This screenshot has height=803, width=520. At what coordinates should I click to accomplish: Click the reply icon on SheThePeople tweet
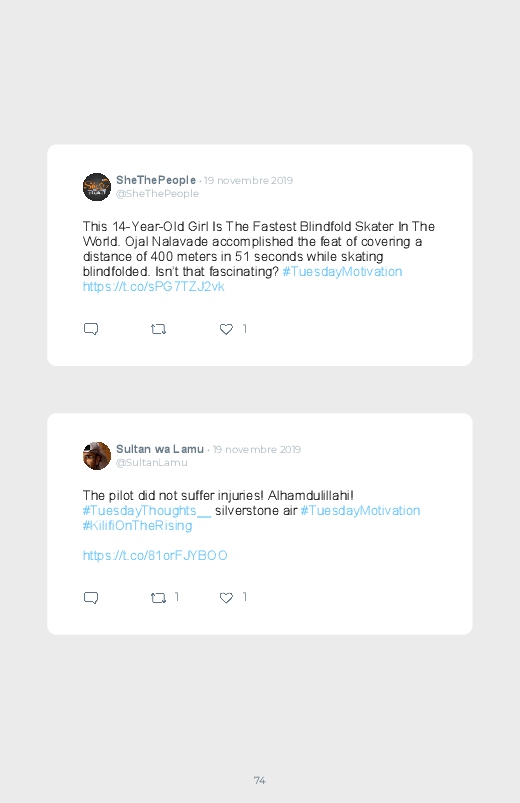pos(91,329)
